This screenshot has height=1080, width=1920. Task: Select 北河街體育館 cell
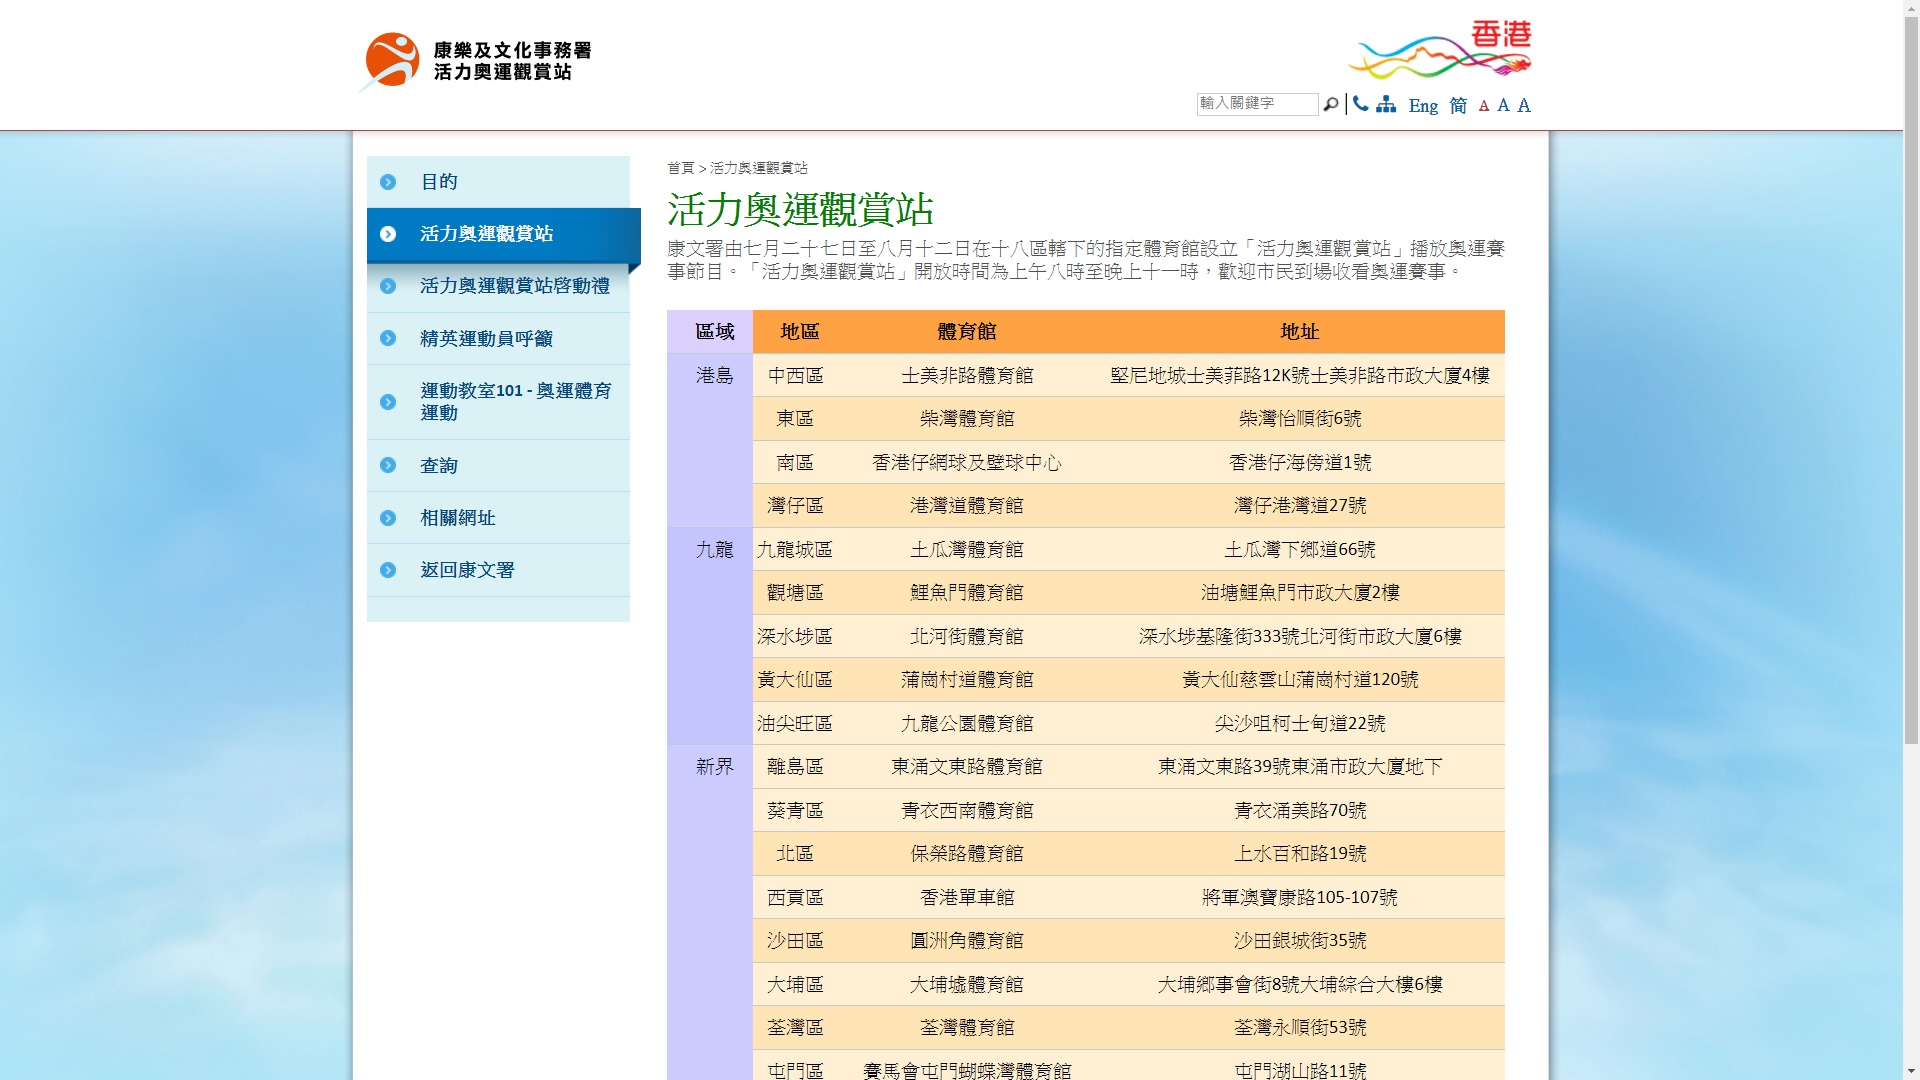pyautogui.click(x=967, y=637)
